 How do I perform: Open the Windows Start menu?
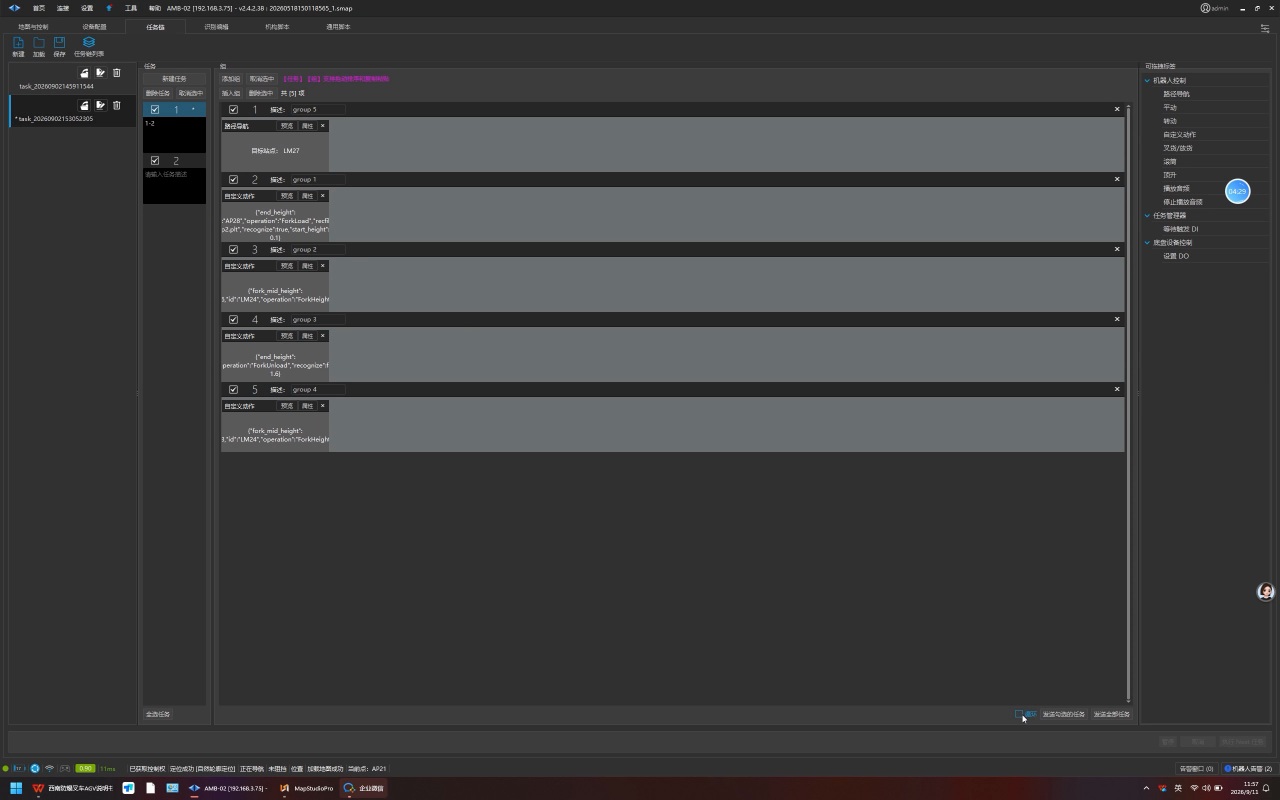pos(16,788)
